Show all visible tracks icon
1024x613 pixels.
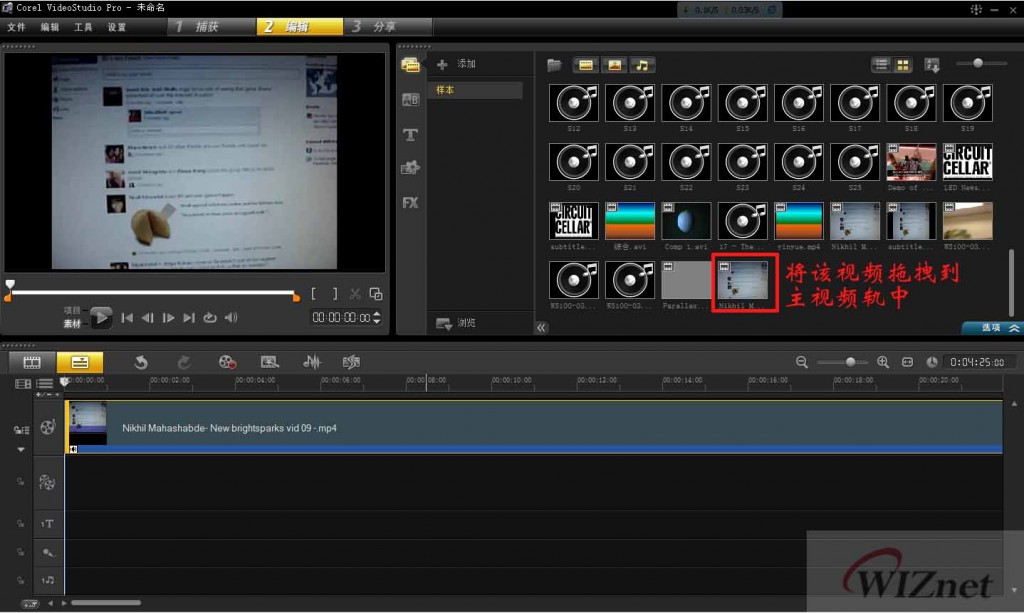[x=23, y=384]
